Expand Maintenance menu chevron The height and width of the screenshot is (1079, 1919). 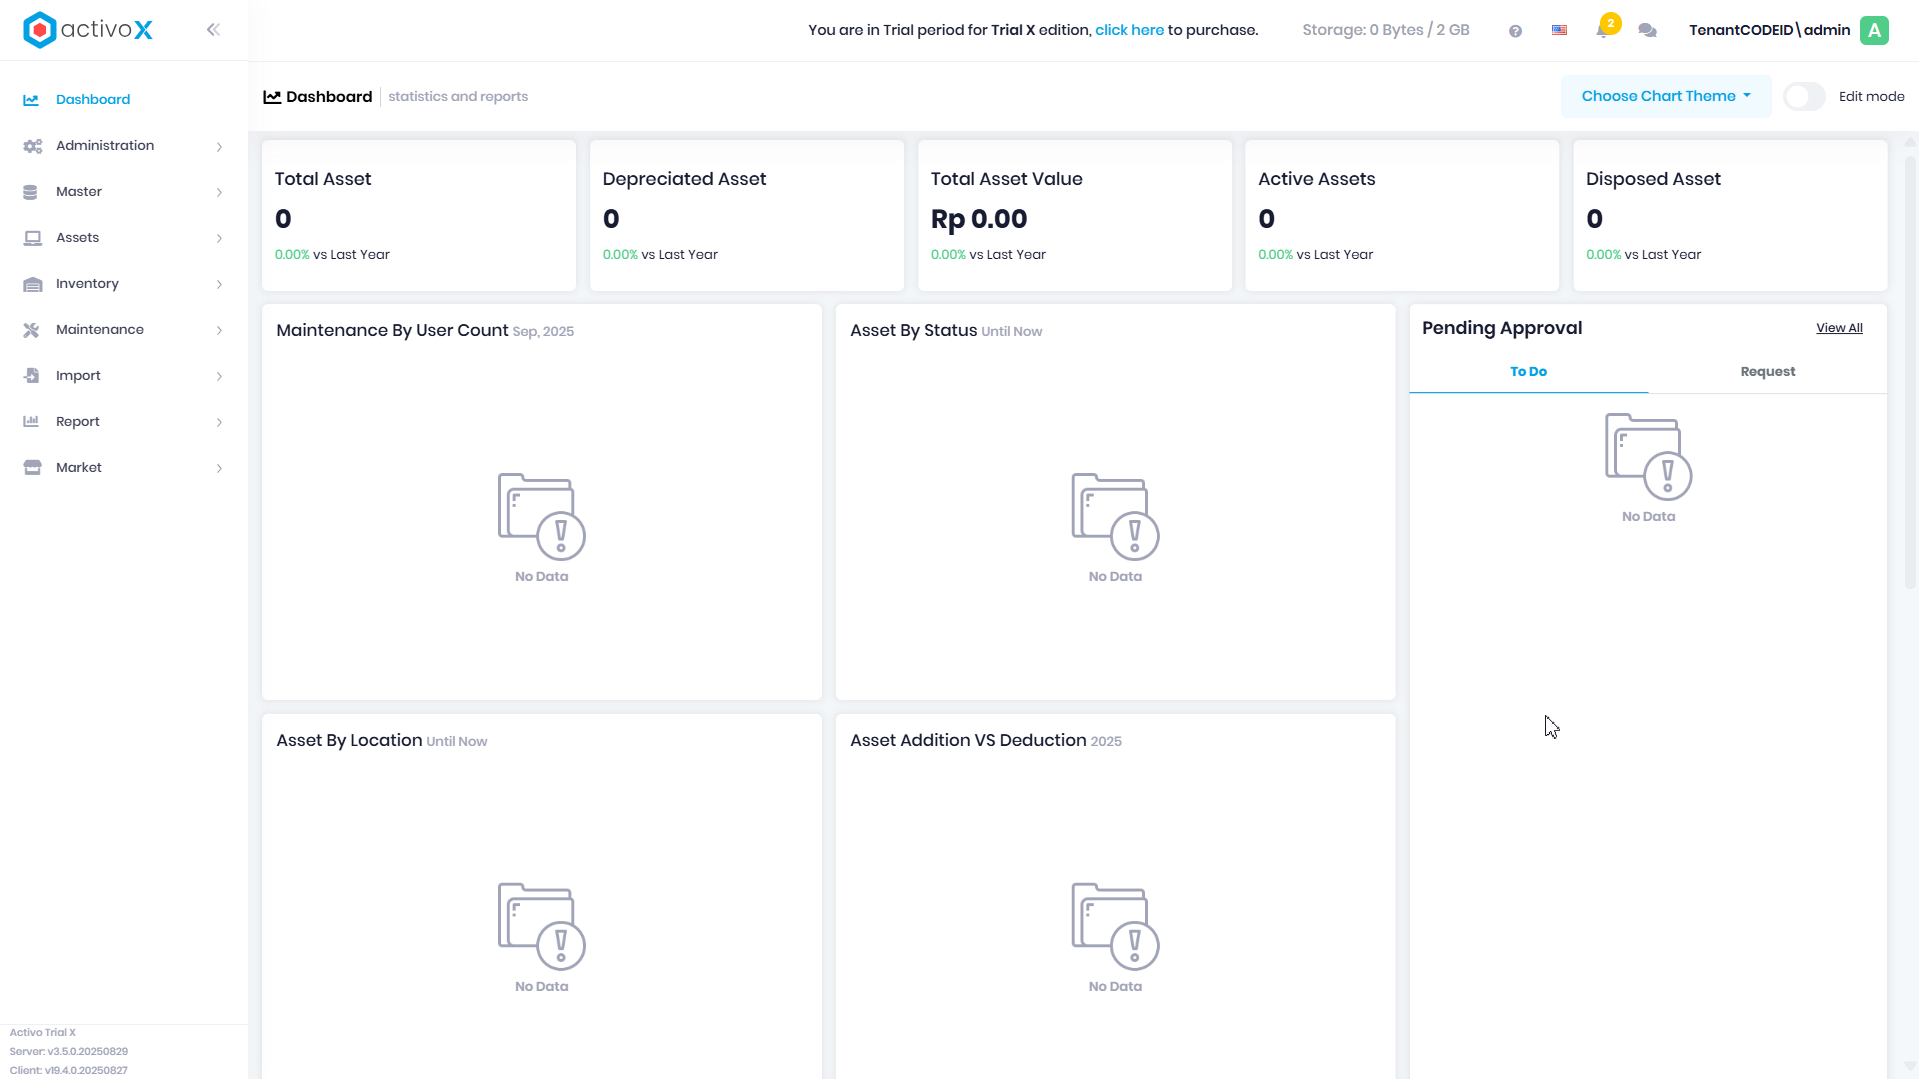[219, 331]
